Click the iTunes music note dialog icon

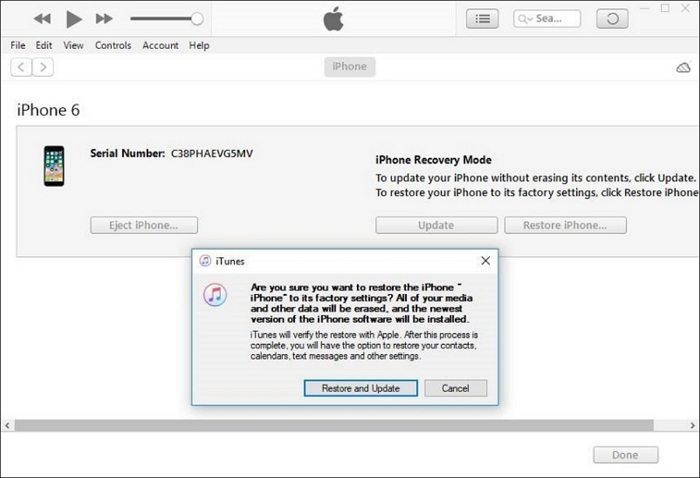click(x=215, y=295)
